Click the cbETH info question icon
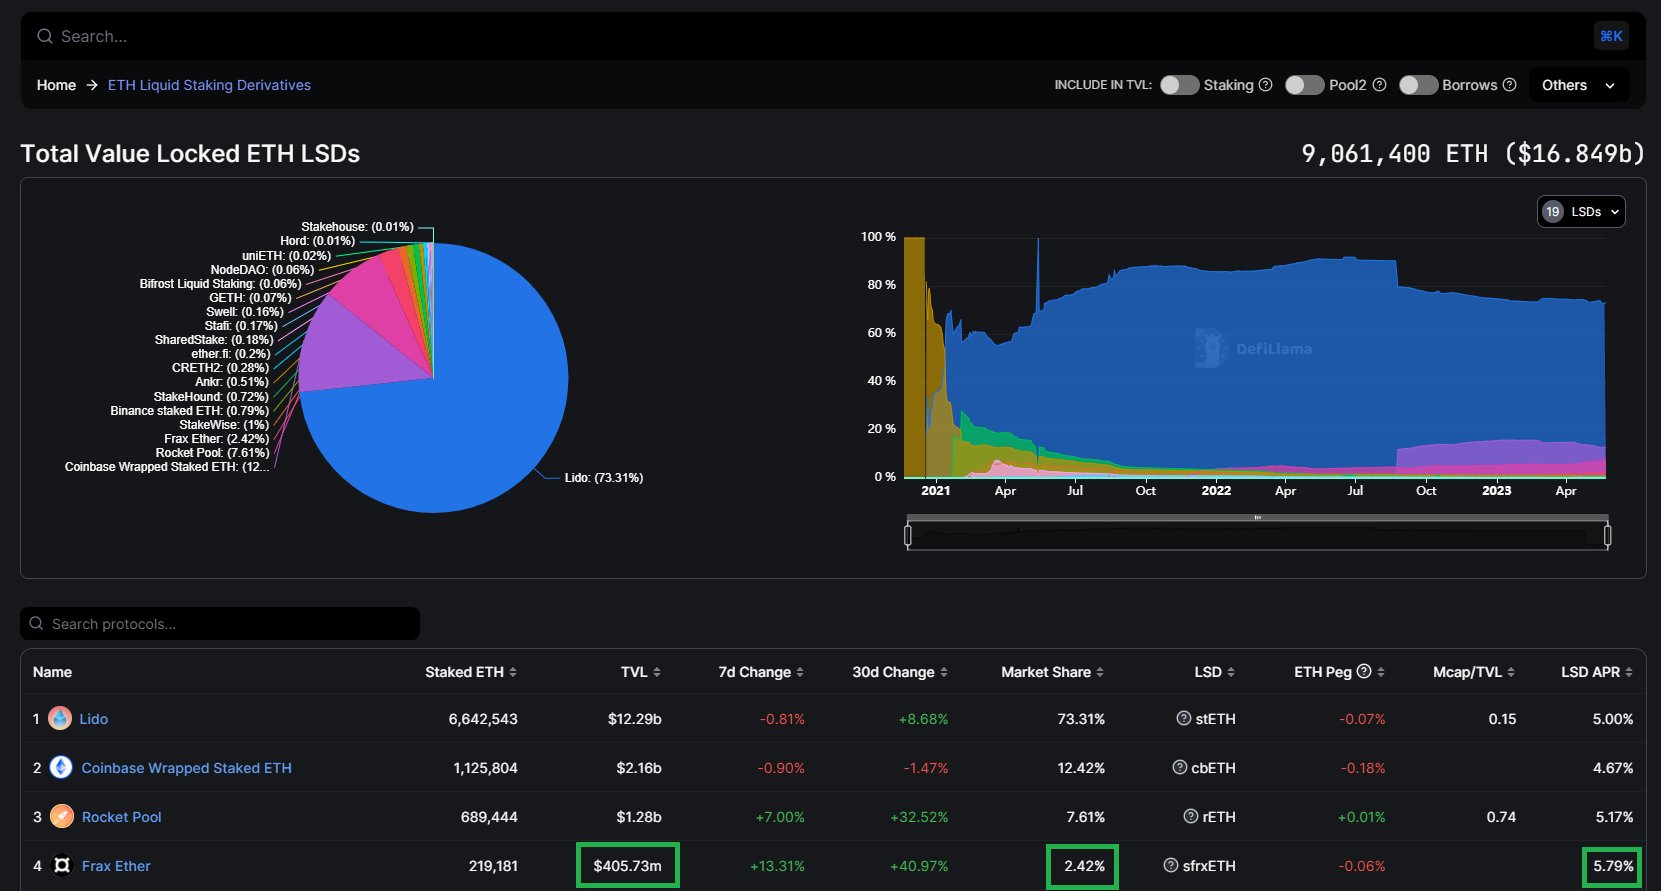The height and width of the screenshot is (891, 1661). coord(1179,767)
